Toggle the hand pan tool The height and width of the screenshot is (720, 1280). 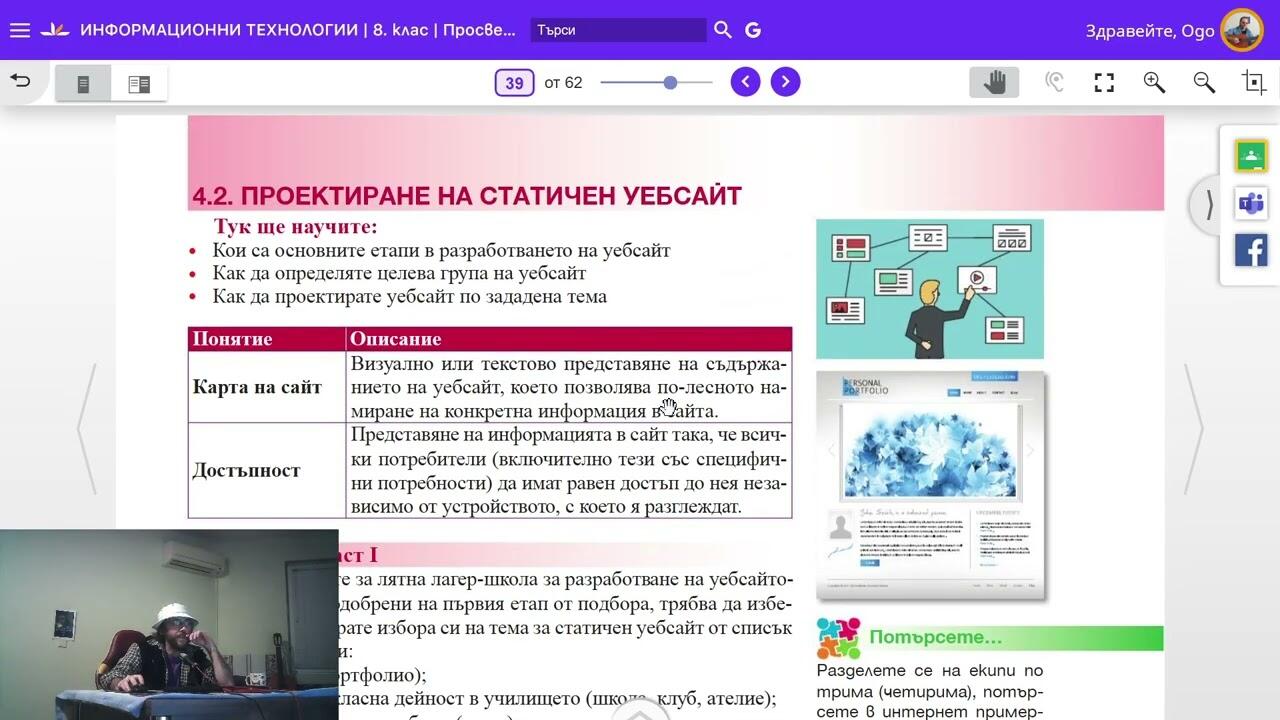[994, 83]
